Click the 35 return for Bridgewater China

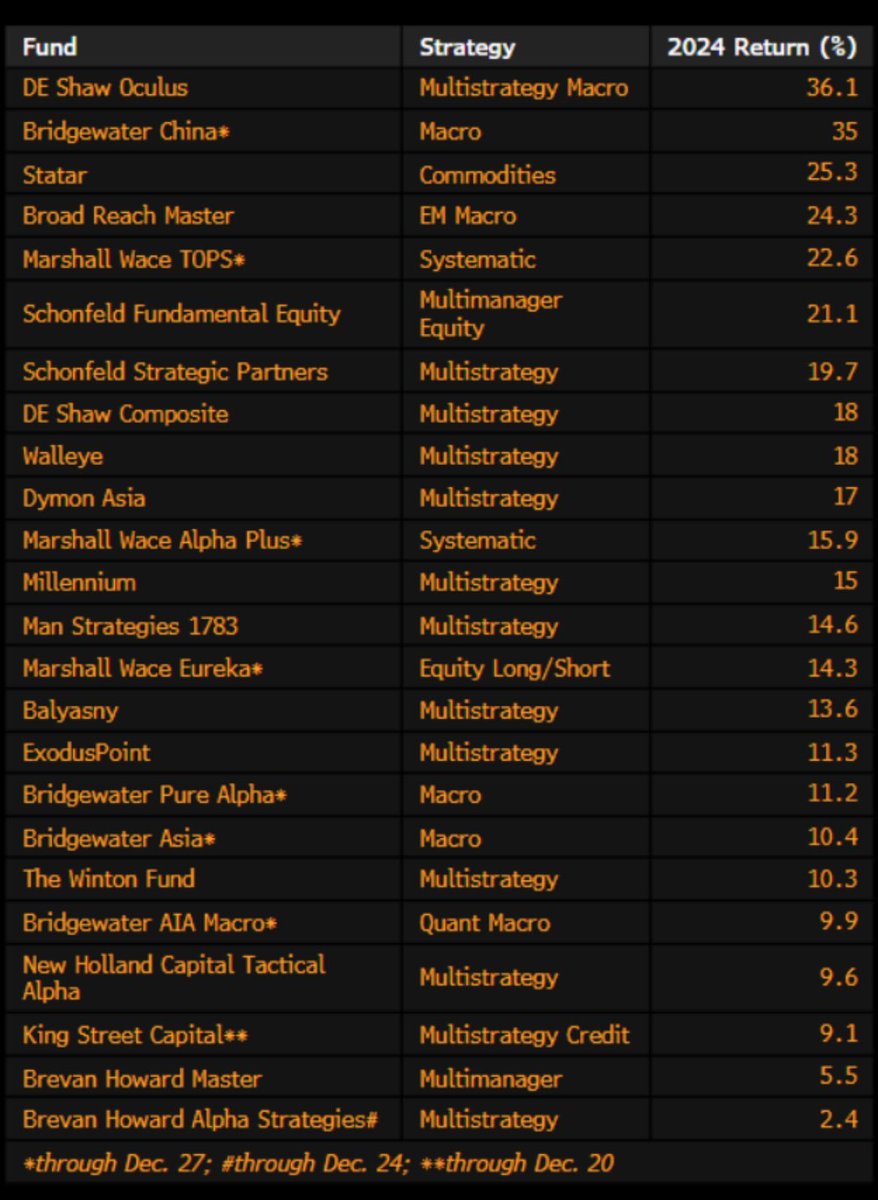point(845,131)
